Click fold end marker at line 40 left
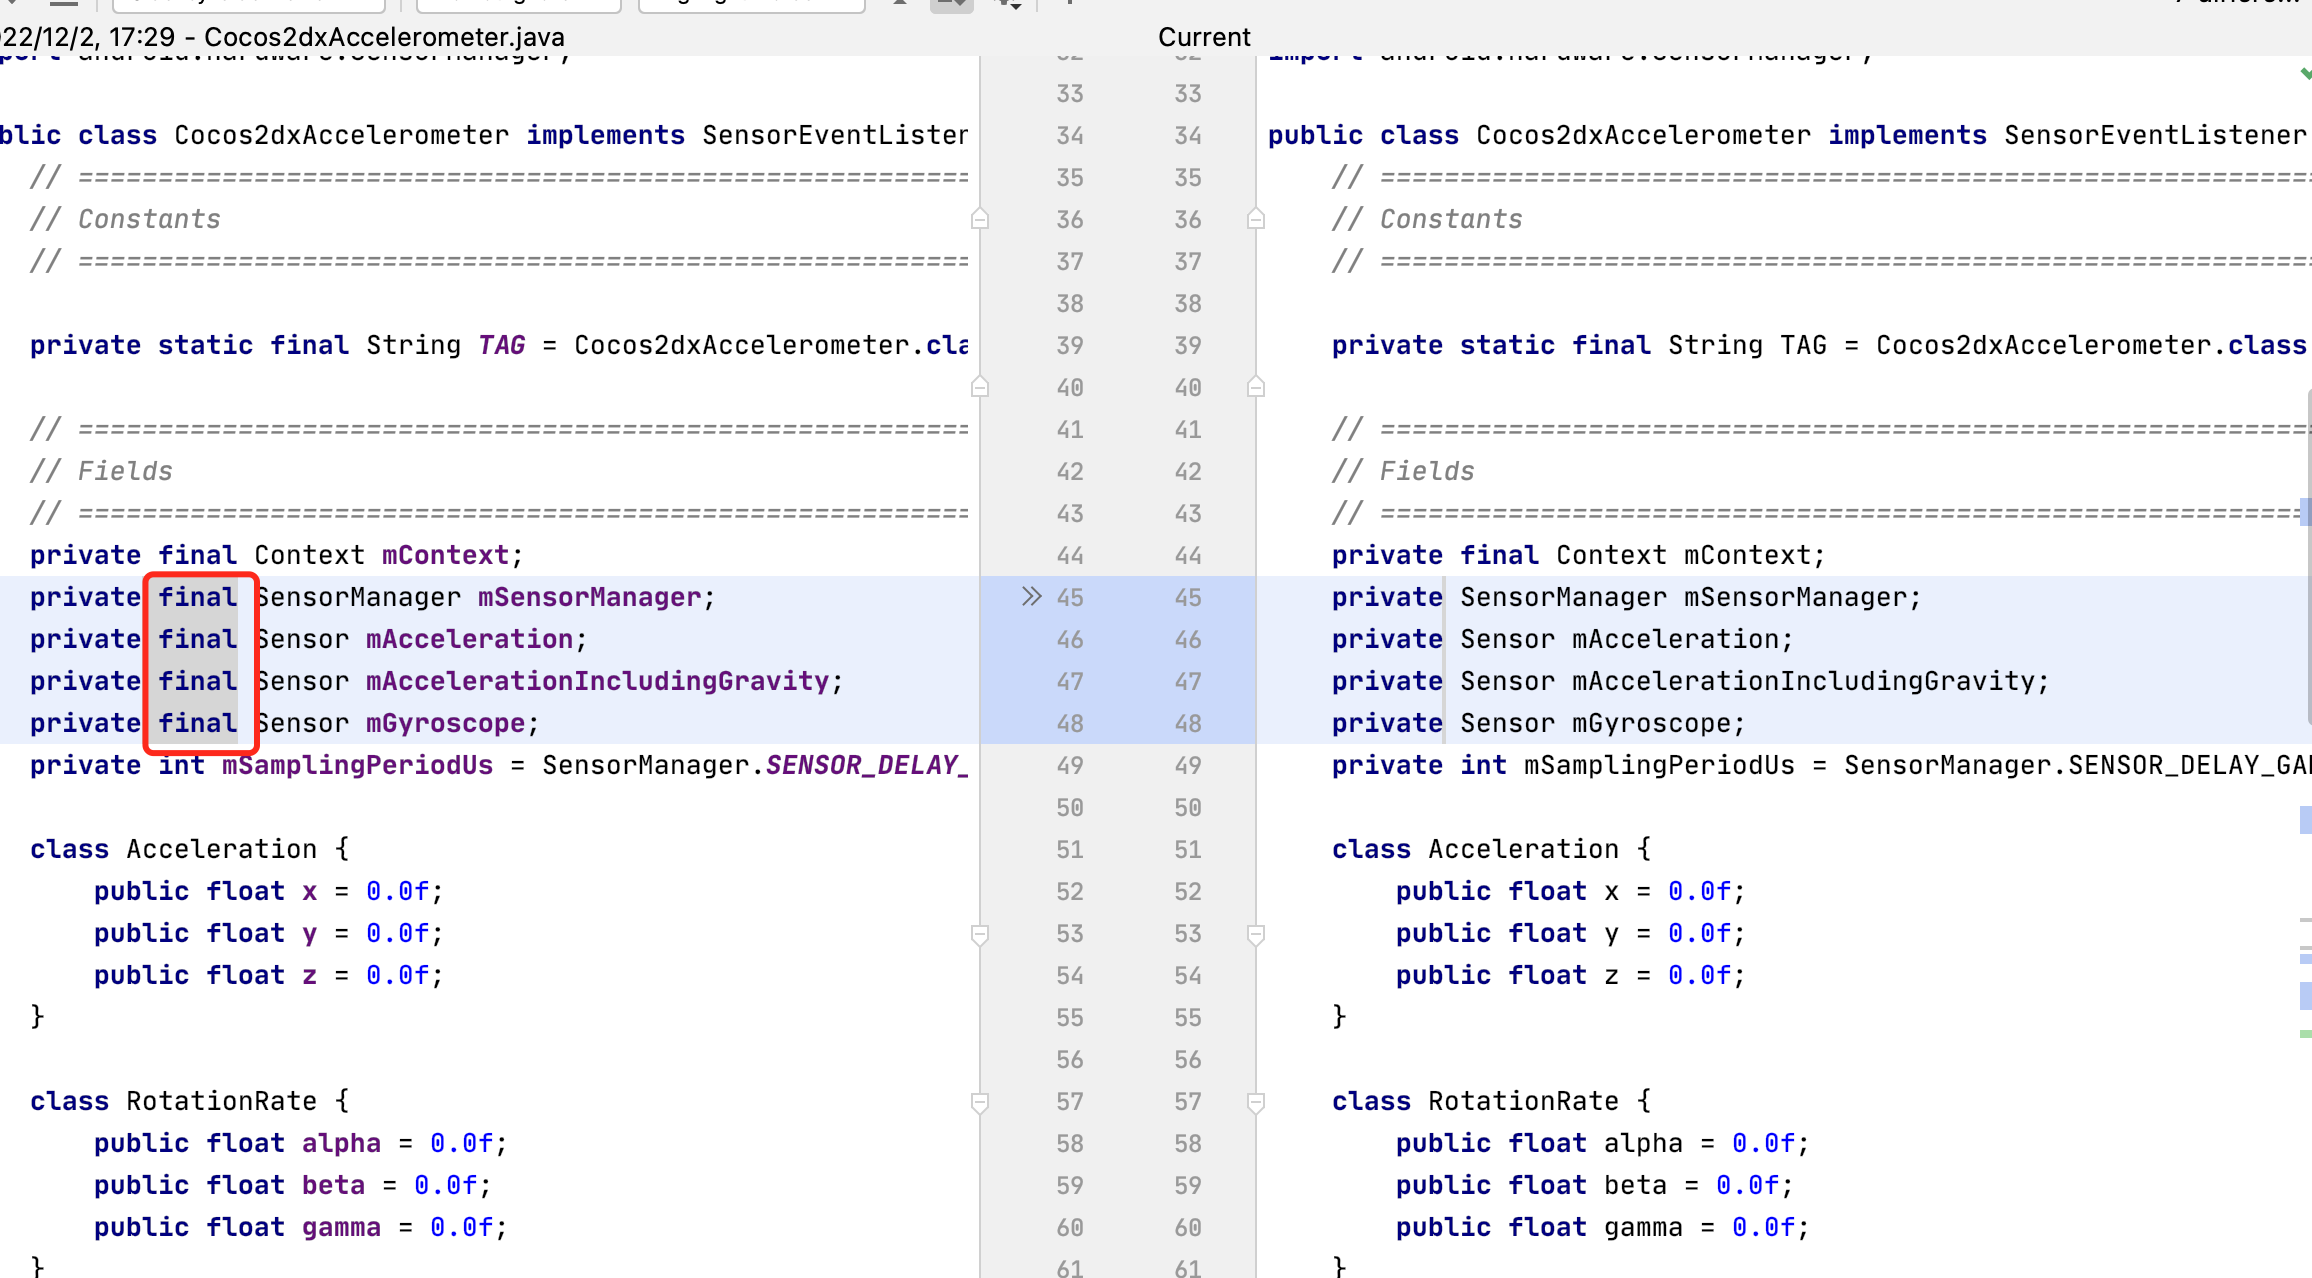 [980, 387]
